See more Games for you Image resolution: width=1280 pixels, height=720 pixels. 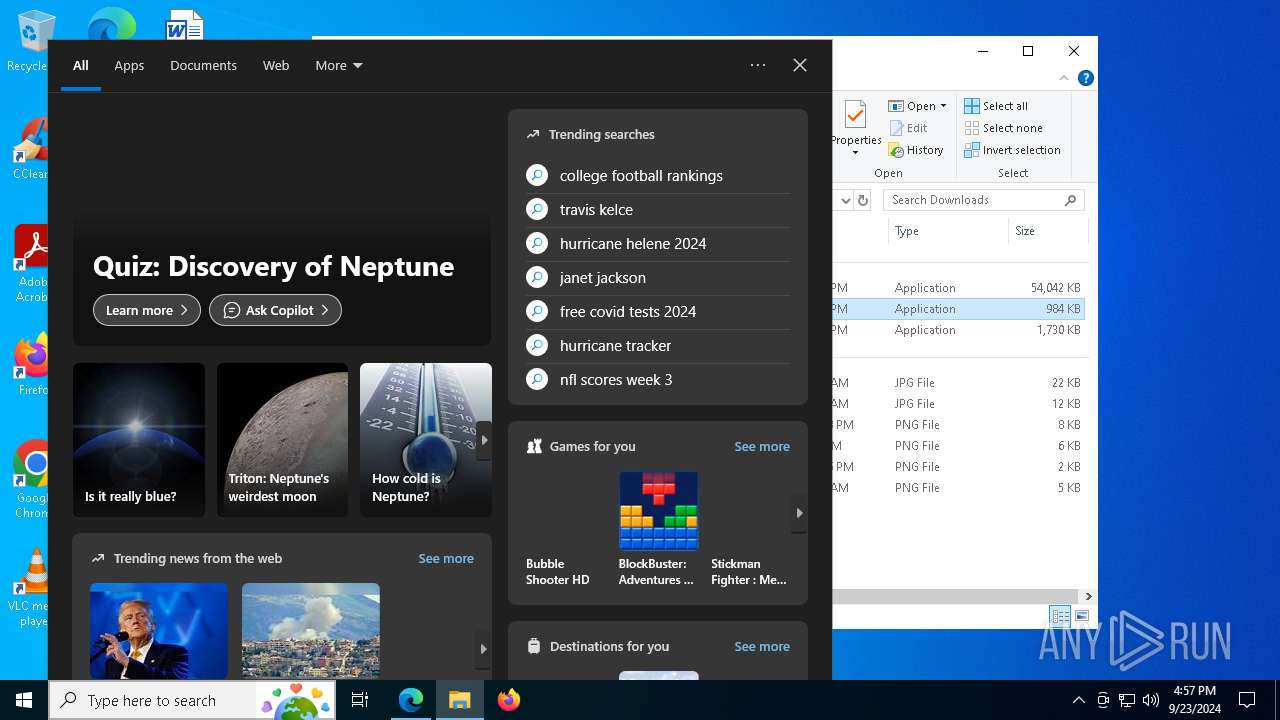tap(762, 446)
